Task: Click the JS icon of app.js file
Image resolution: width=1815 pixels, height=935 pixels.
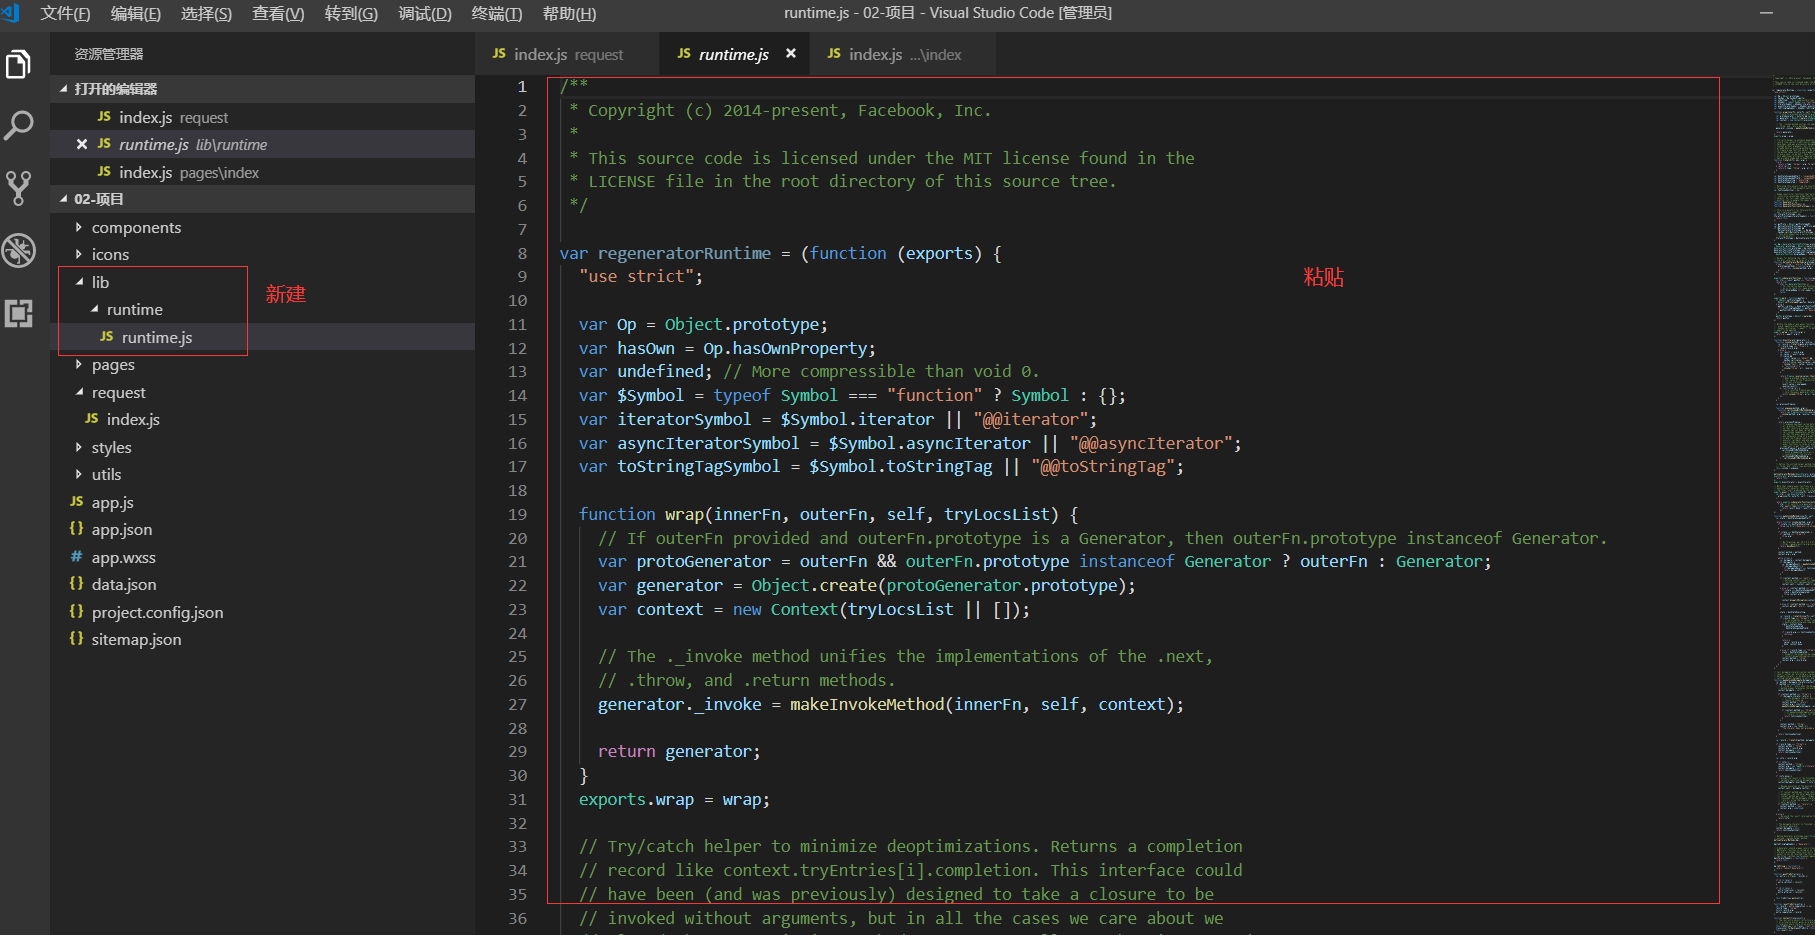Action: click(77, 502)
